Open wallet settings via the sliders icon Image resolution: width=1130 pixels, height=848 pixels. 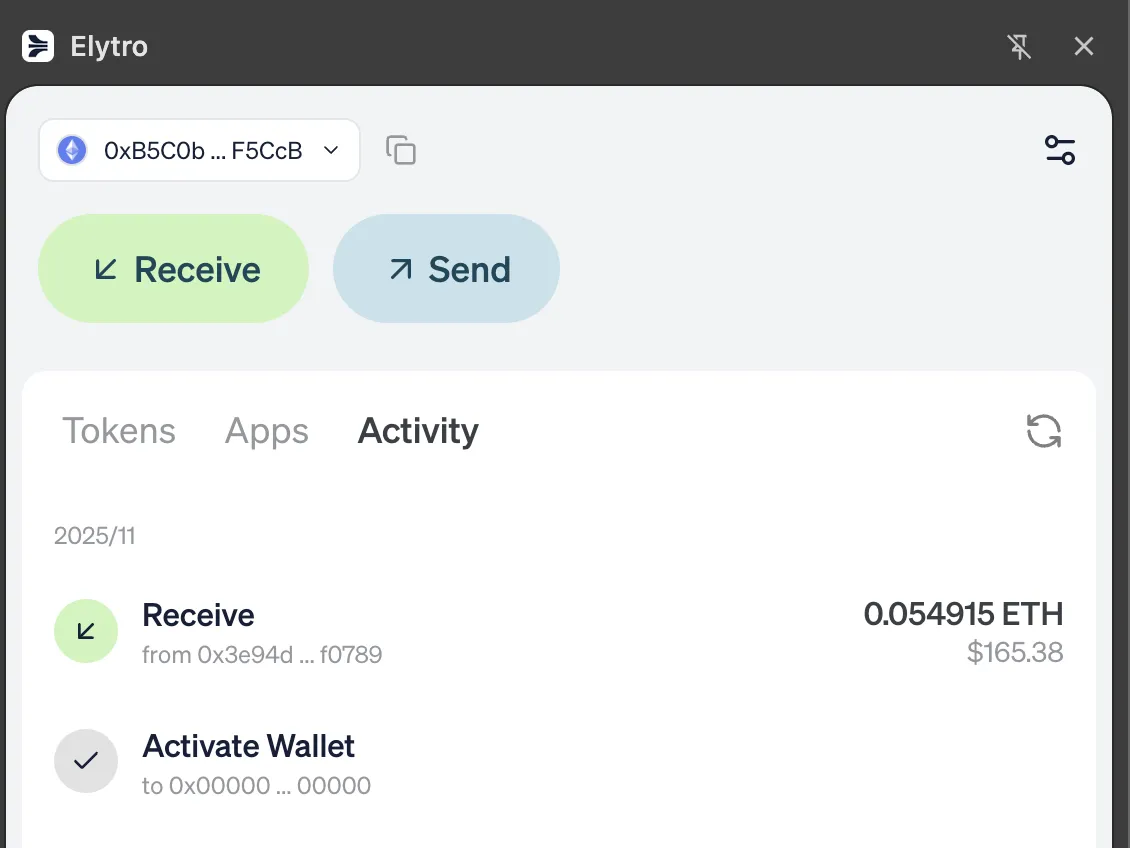click(1060, 149)
